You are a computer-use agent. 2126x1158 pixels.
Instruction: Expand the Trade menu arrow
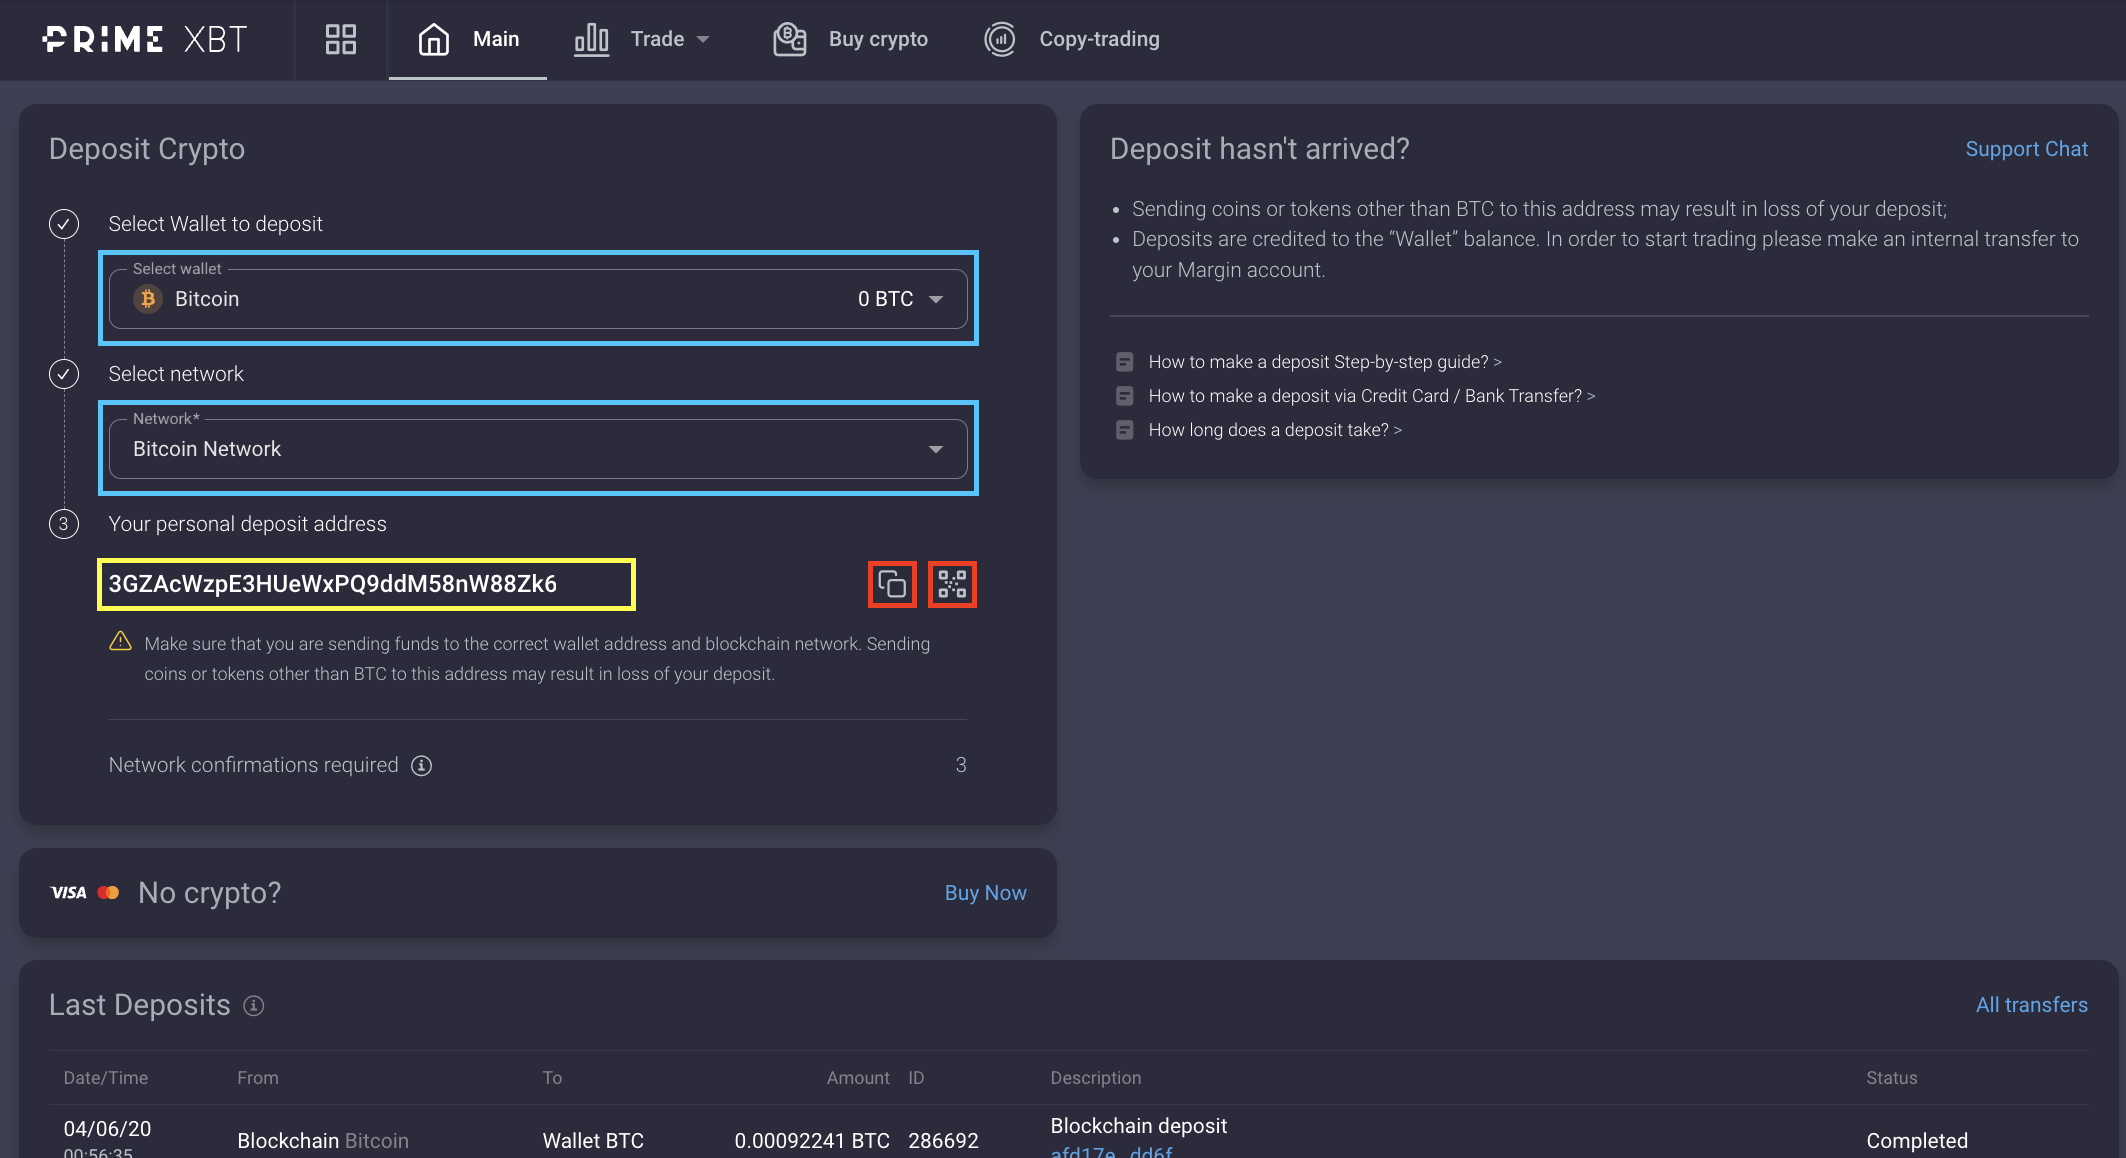(x=703, y=40)
